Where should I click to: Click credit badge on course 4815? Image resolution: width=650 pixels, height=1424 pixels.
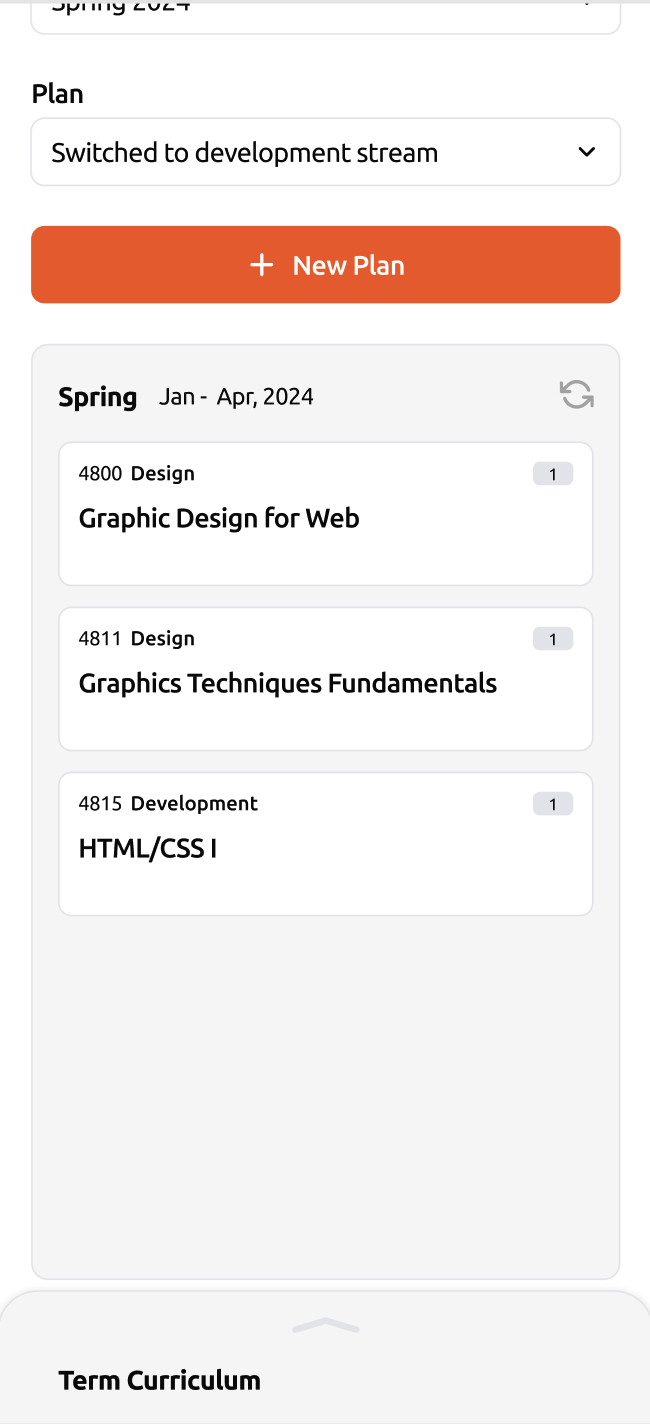[552, 804]
